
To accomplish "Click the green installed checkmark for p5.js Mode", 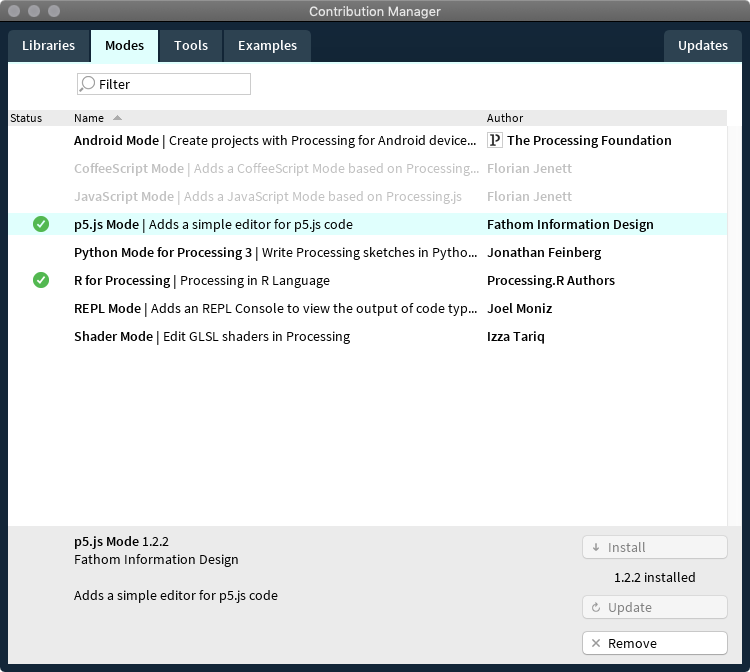I will (41, 224).
